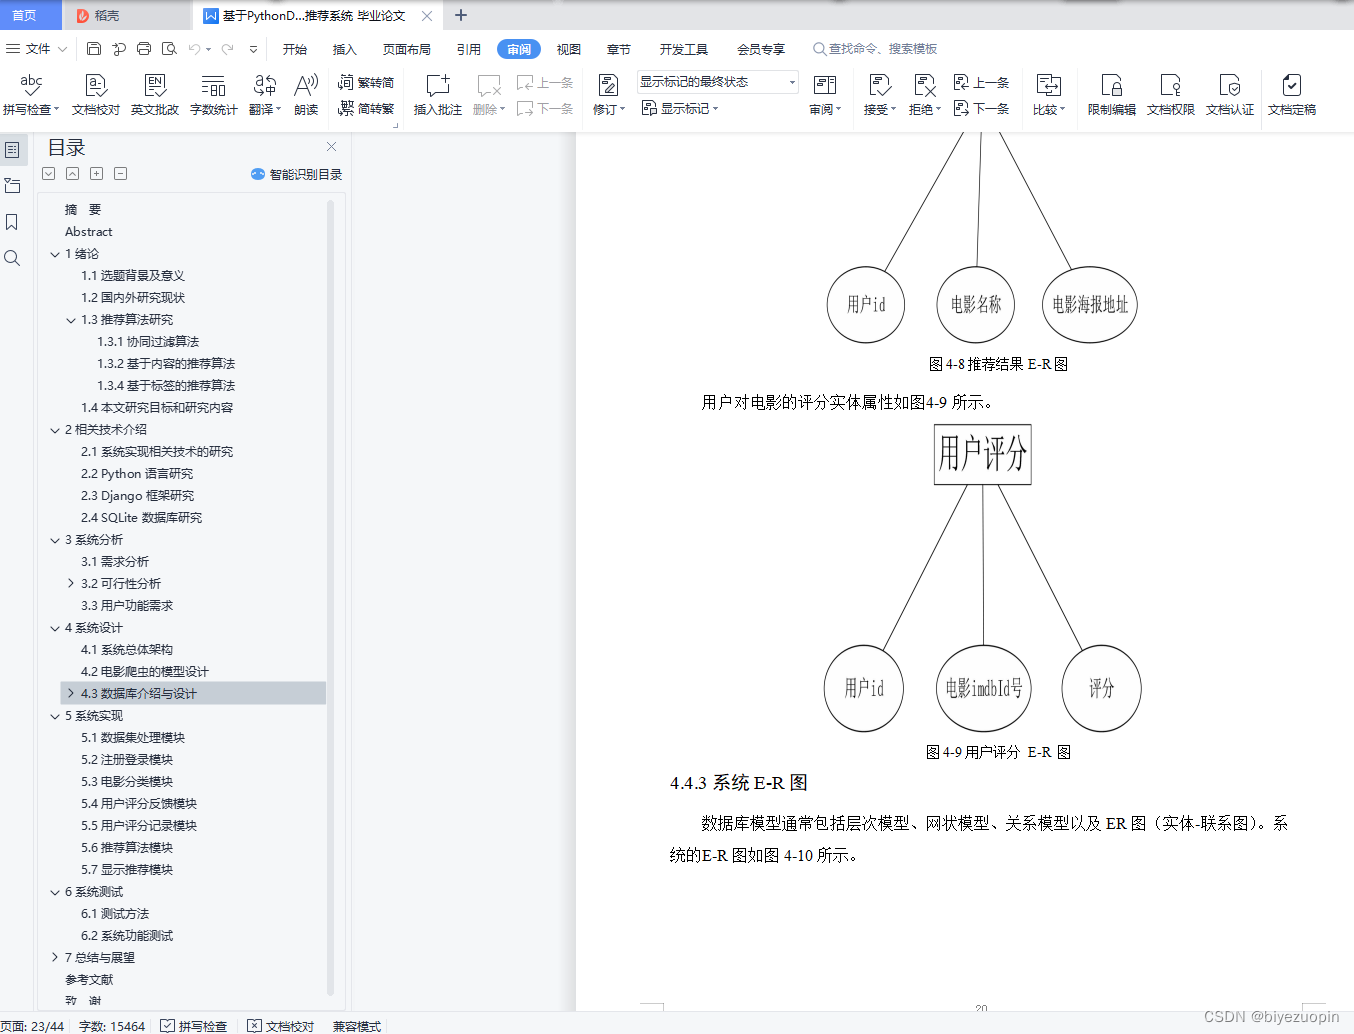1354x1034 pixels.
Task: Jump to 6.2 系统功能测试
Action: point(127,936)
